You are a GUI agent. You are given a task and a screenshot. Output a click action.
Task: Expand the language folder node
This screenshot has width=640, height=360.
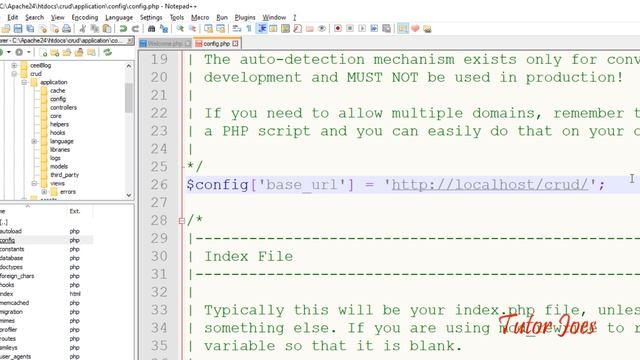(34, 141)
